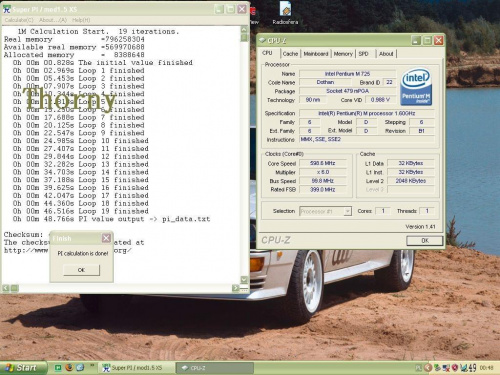Click the OK button in CPU-Z
The width and height of the screenshot is (500, 375).
pyautogui.click(x=425, y=240)
